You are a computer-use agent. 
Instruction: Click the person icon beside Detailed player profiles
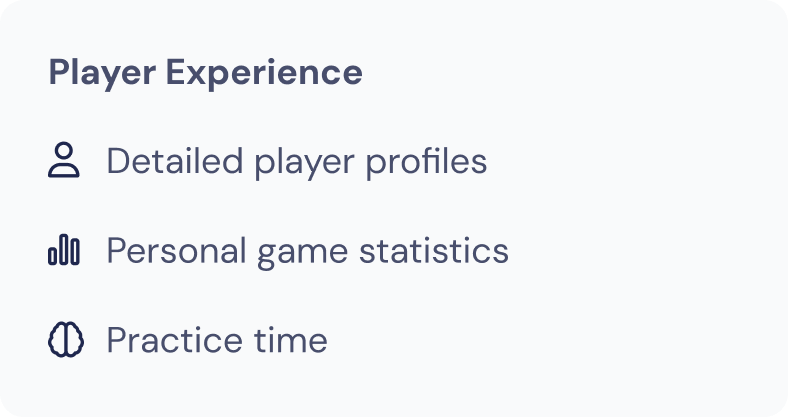[64, 160]
